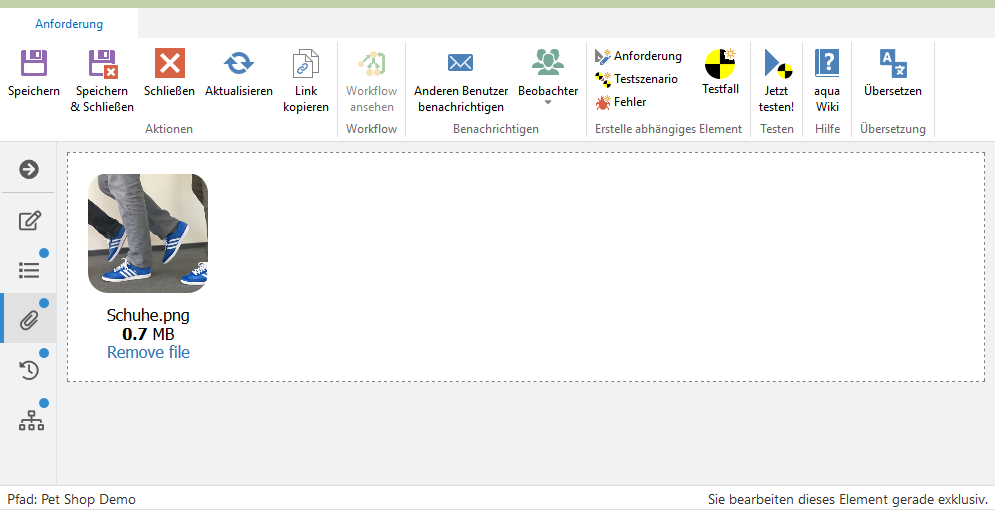
Task: Click Remove file link under Schuhe.png
Action: tap(148, 352)
